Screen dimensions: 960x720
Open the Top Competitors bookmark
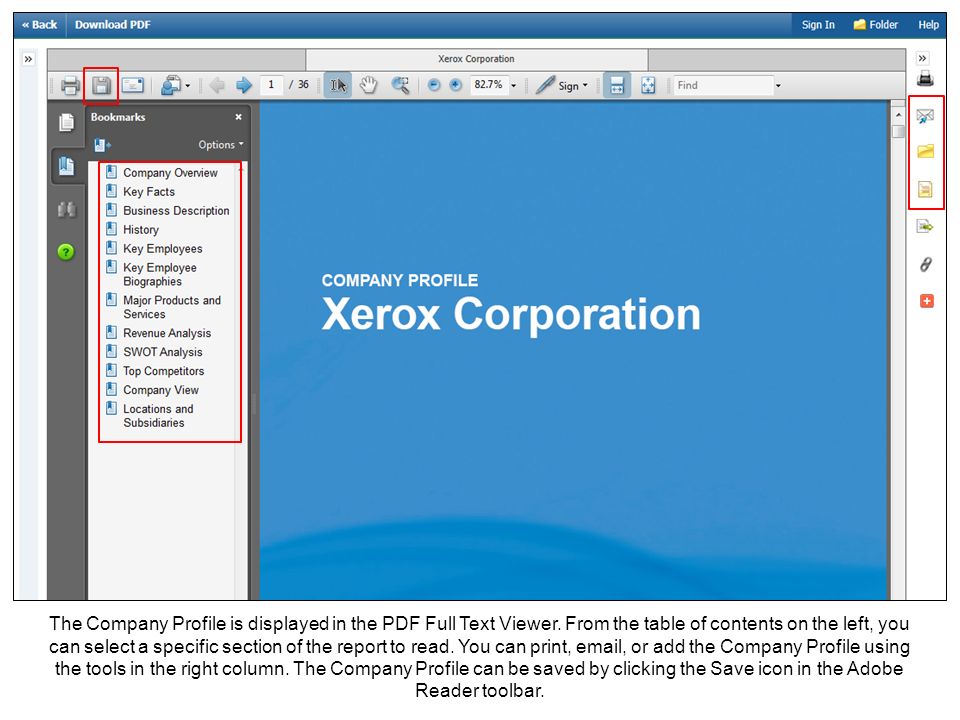(x=163, y=371)
